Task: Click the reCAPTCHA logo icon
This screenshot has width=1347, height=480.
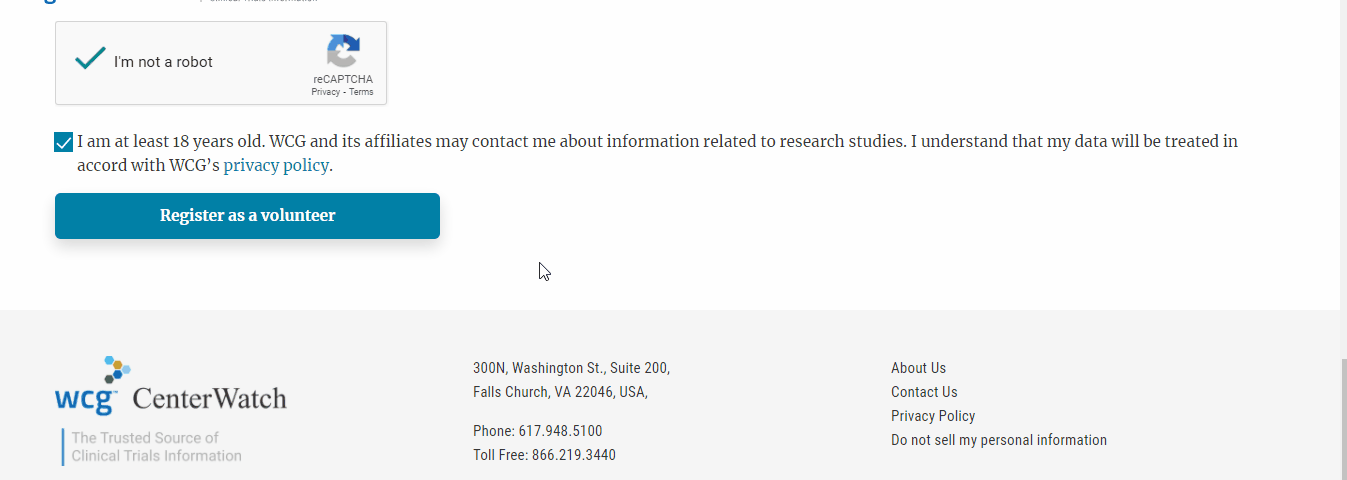Action: 343,52
